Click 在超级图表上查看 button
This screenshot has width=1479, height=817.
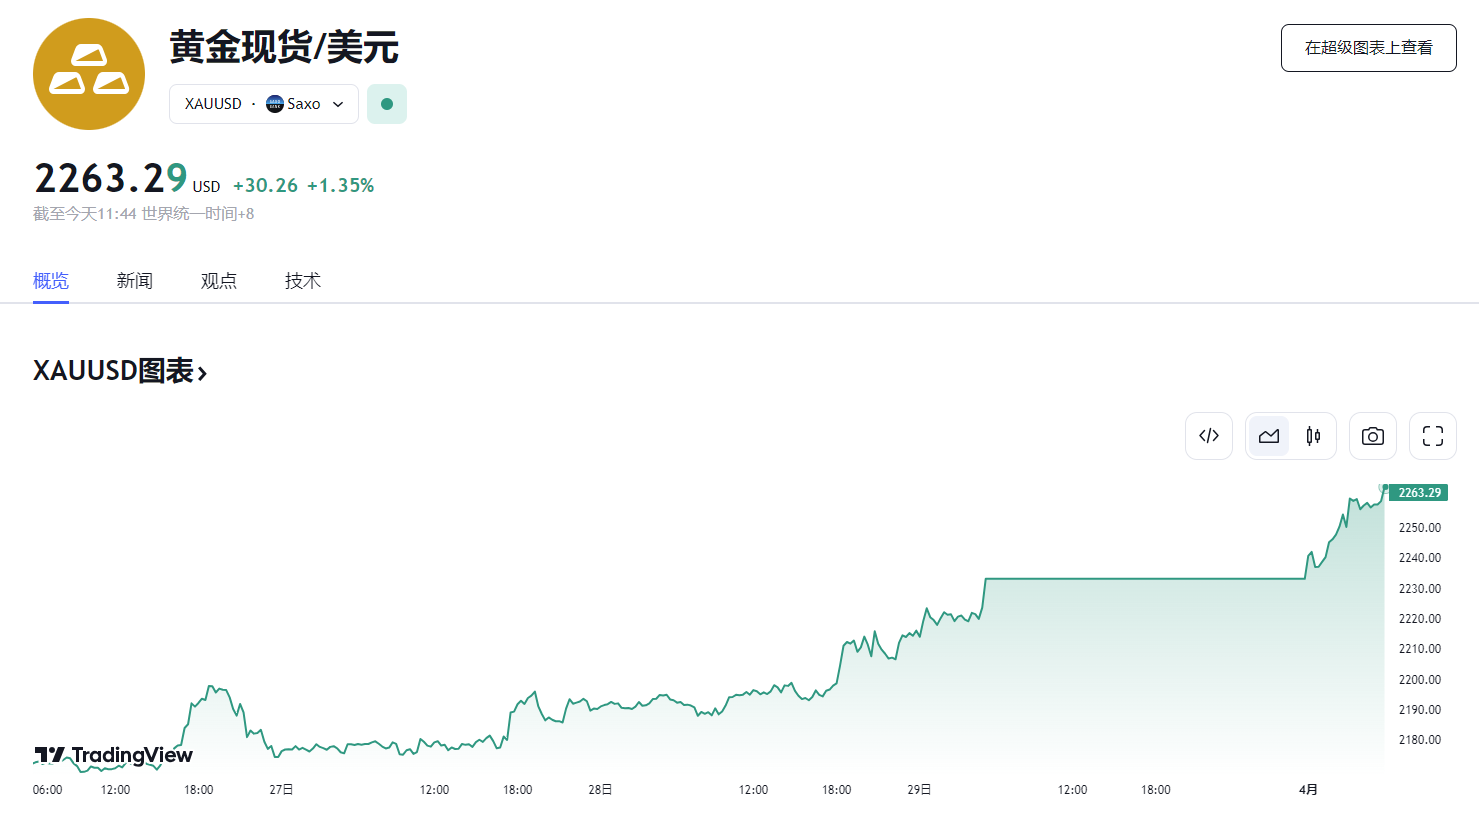1368,48
